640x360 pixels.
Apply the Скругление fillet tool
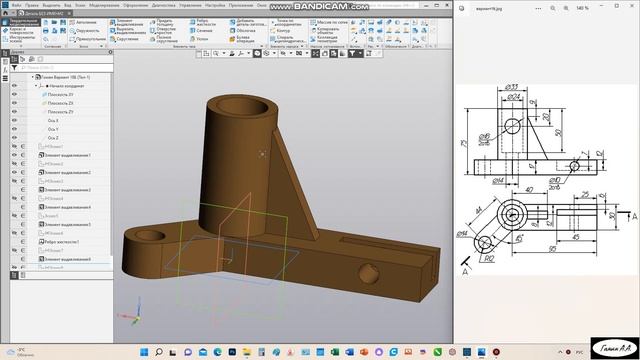124,39
